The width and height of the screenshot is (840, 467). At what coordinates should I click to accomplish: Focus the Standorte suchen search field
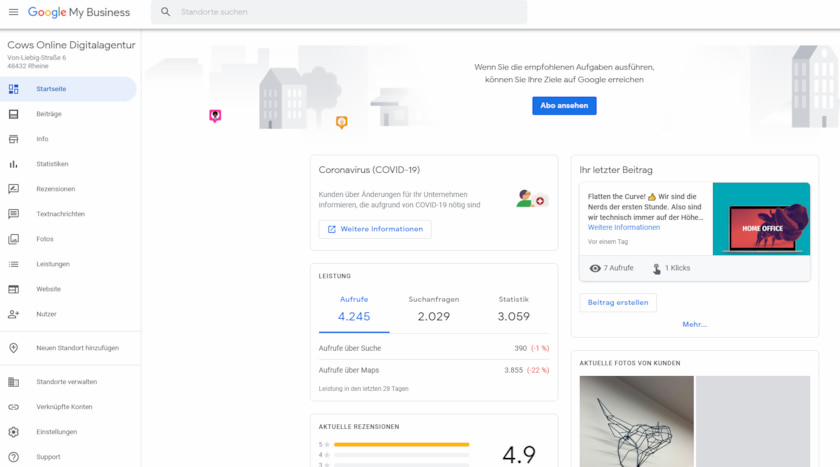coord(339,12)
